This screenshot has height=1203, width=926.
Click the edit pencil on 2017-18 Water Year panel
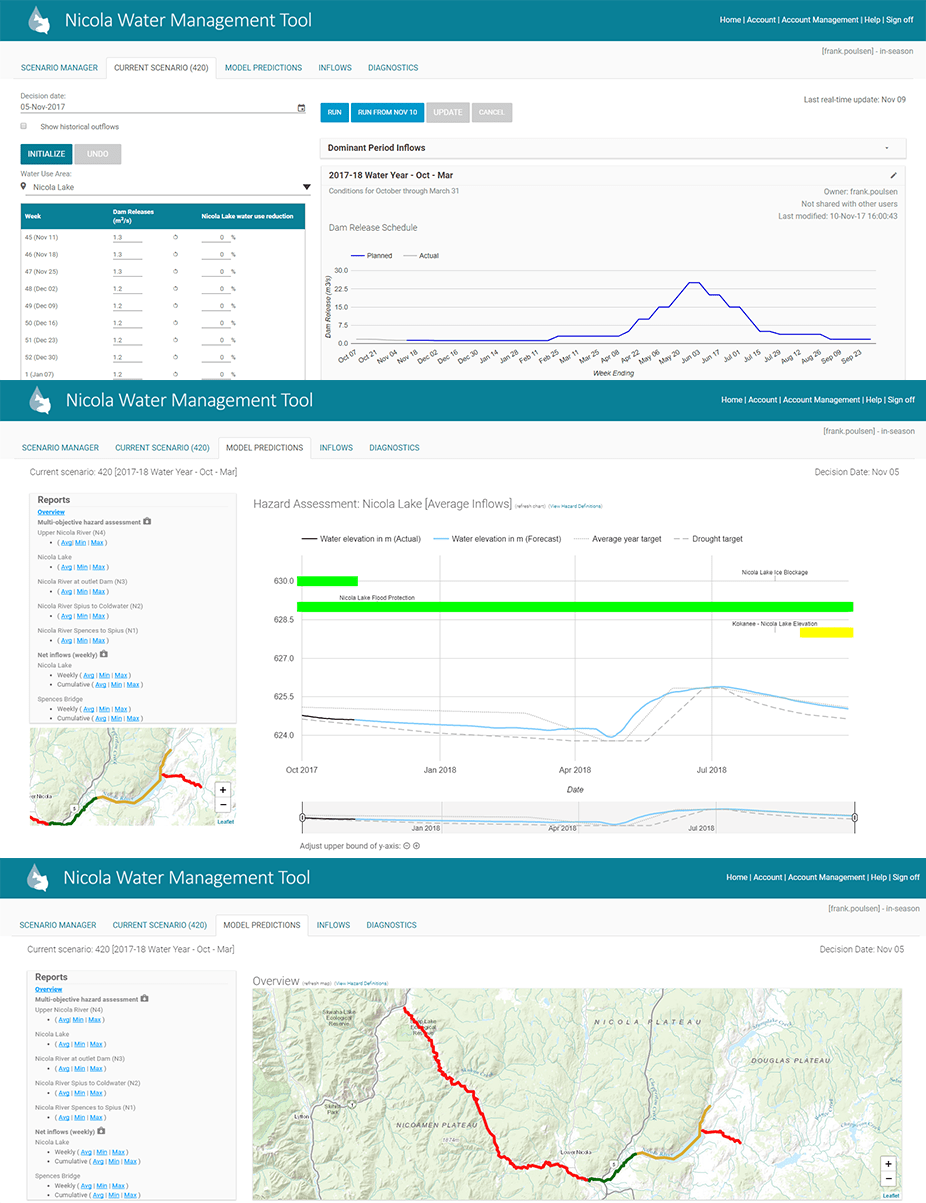(x=895, y=175)
